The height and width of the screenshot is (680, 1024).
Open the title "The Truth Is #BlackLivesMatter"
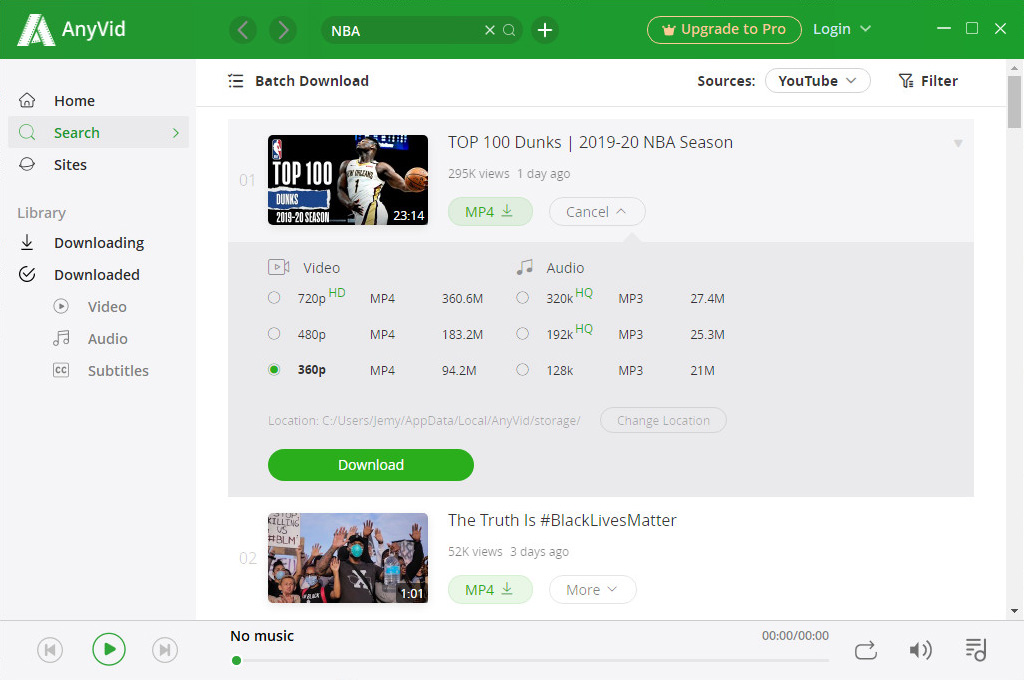click(x=562, y=521)
